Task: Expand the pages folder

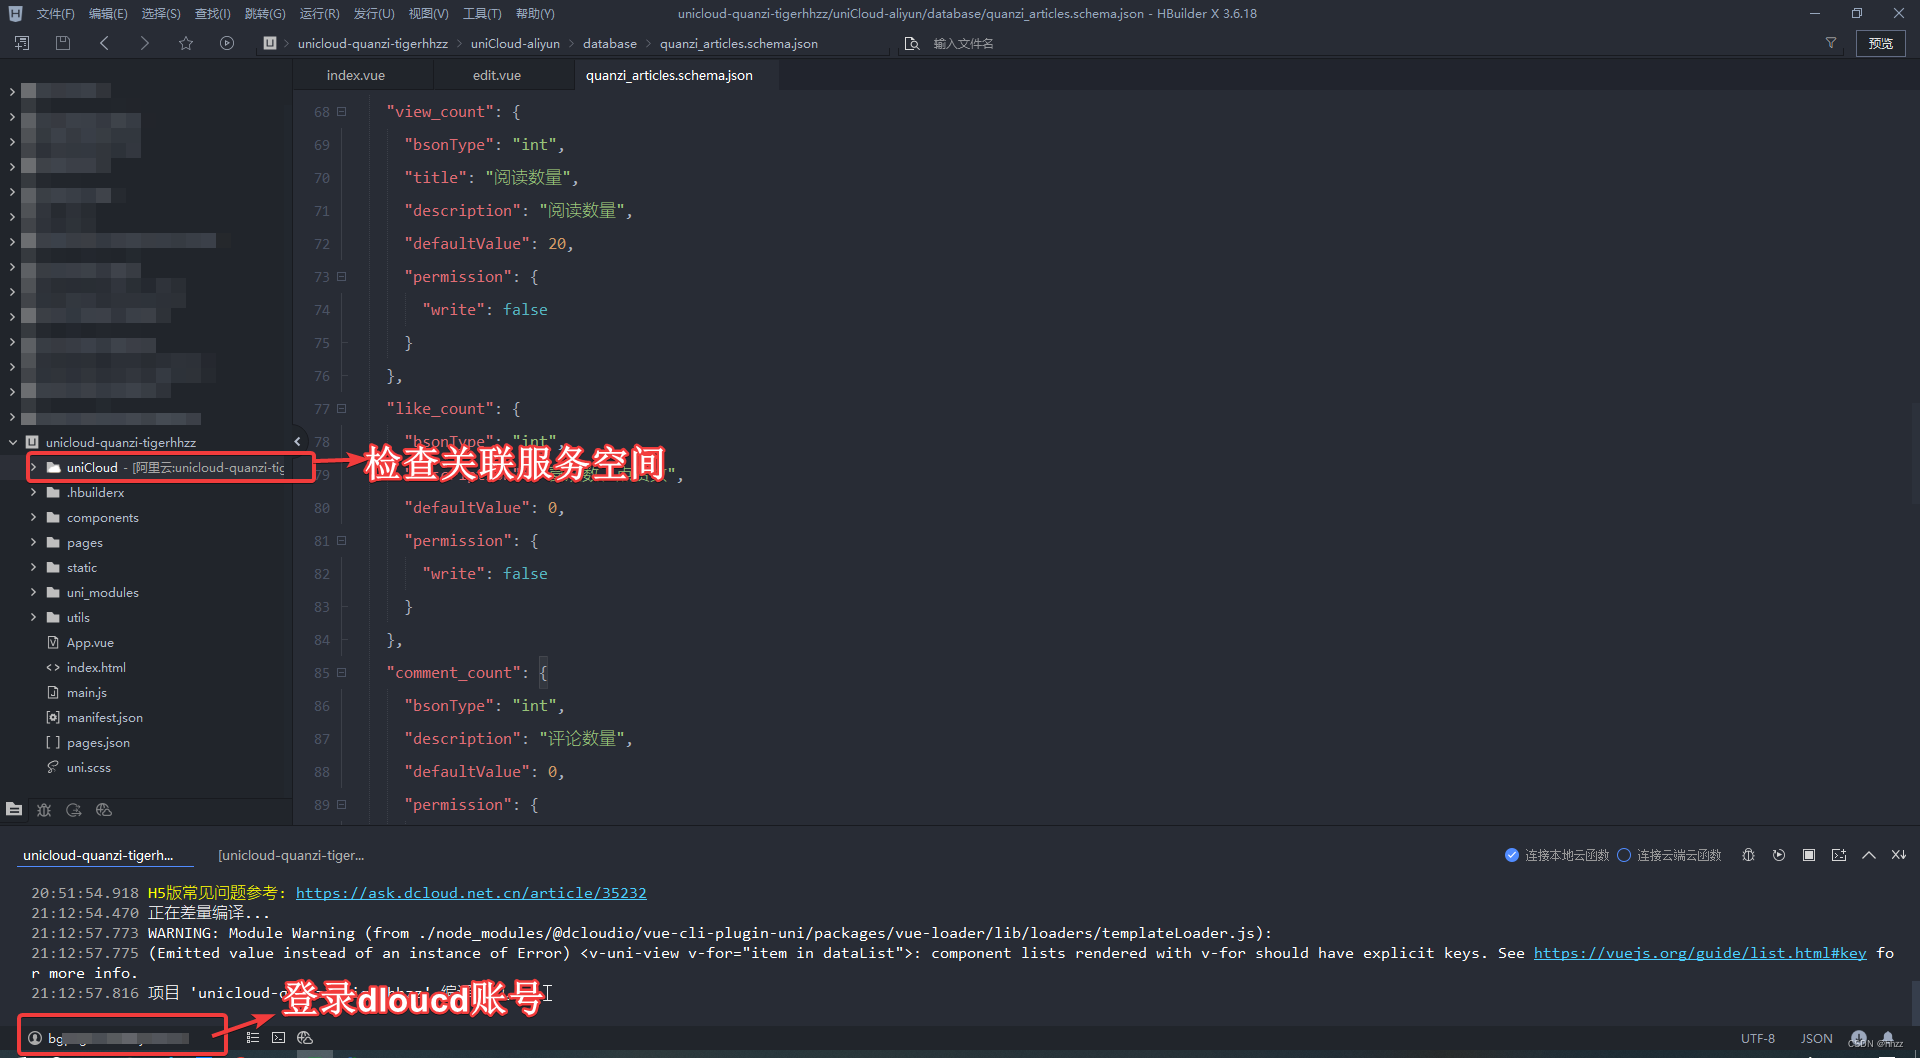Action: [x=33, y=542]
